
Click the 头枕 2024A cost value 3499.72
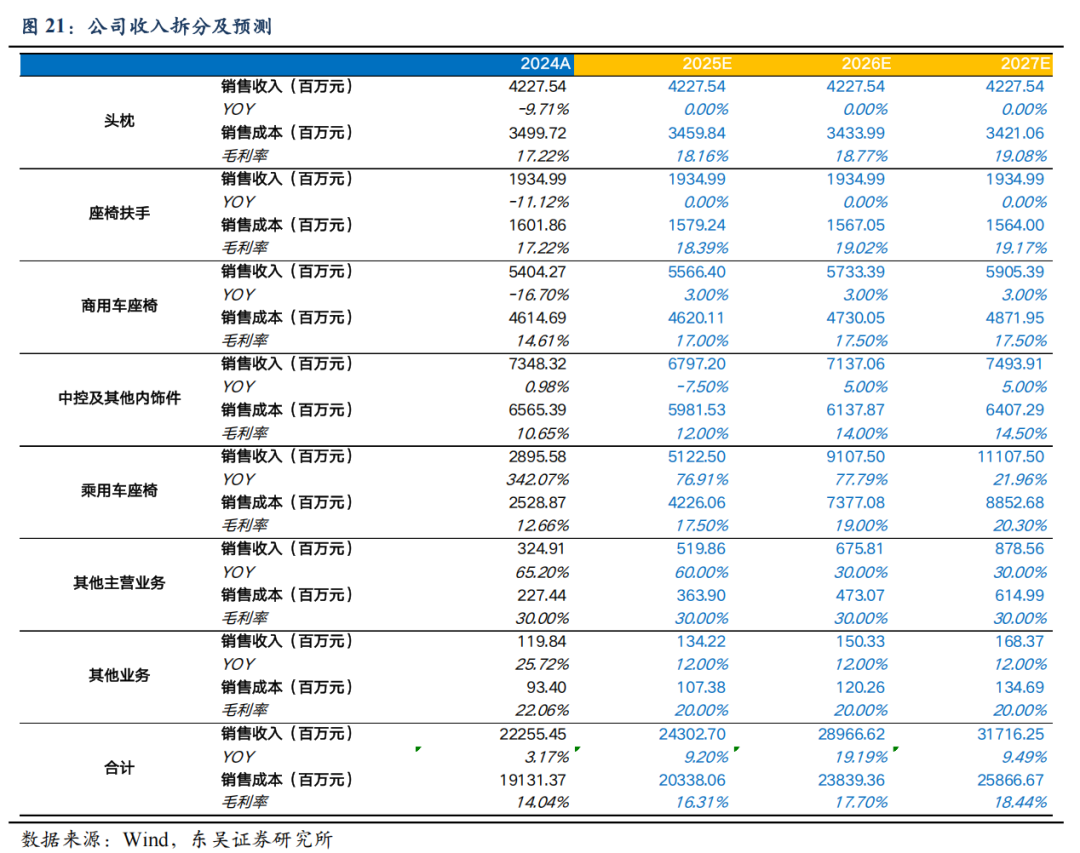coord(537,133)
